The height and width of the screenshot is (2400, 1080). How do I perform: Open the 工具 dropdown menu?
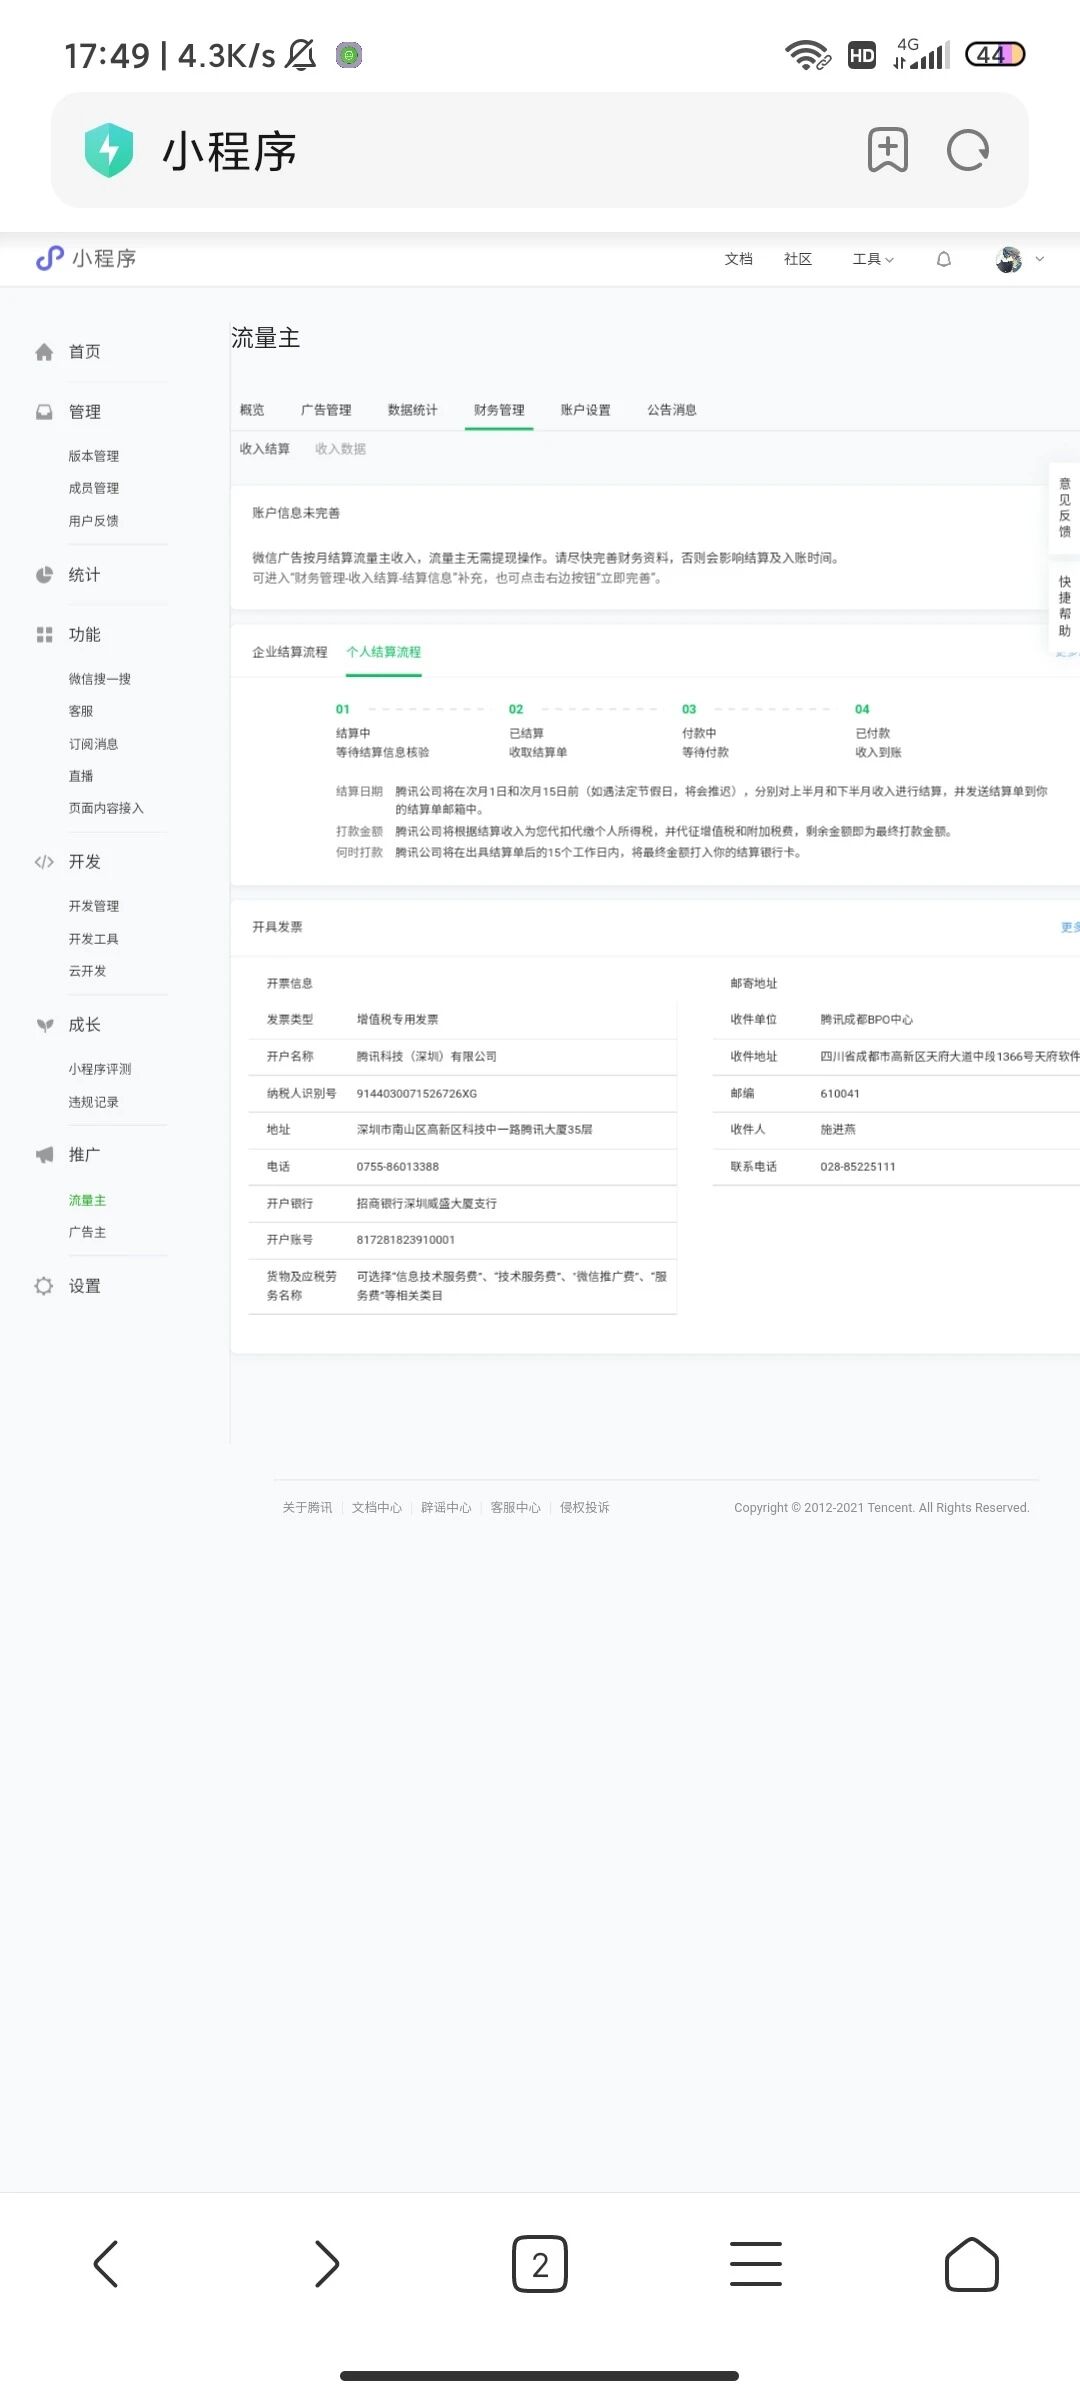click(873, 259)
